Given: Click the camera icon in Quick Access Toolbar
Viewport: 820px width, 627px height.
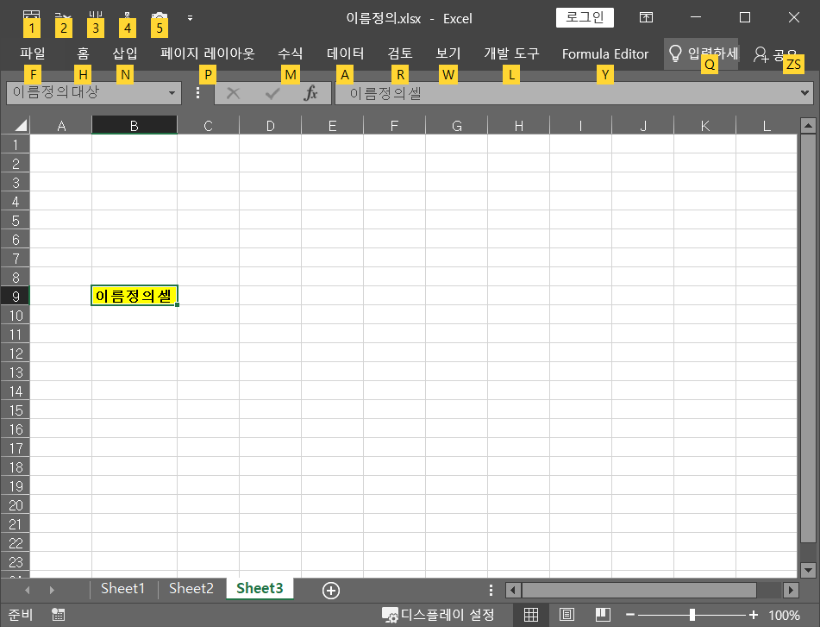Looking at the screenshot, I should point(159,18).
